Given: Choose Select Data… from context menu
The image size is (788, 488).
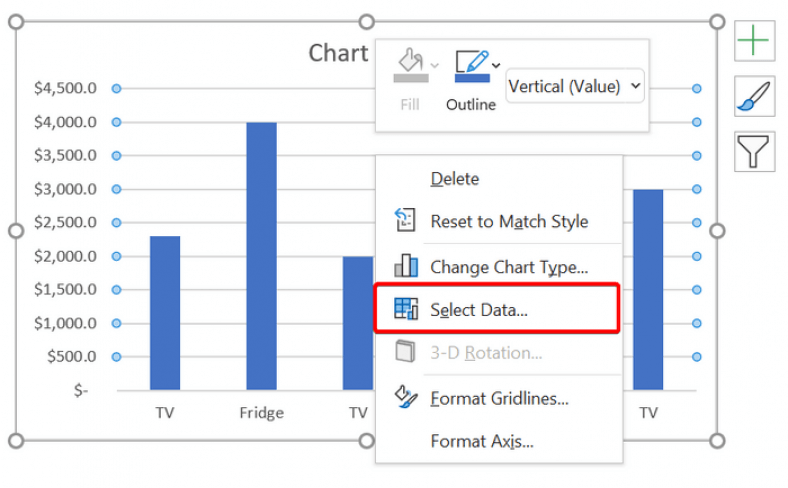Looking at the screenshot, I should [x=479, y=310].
